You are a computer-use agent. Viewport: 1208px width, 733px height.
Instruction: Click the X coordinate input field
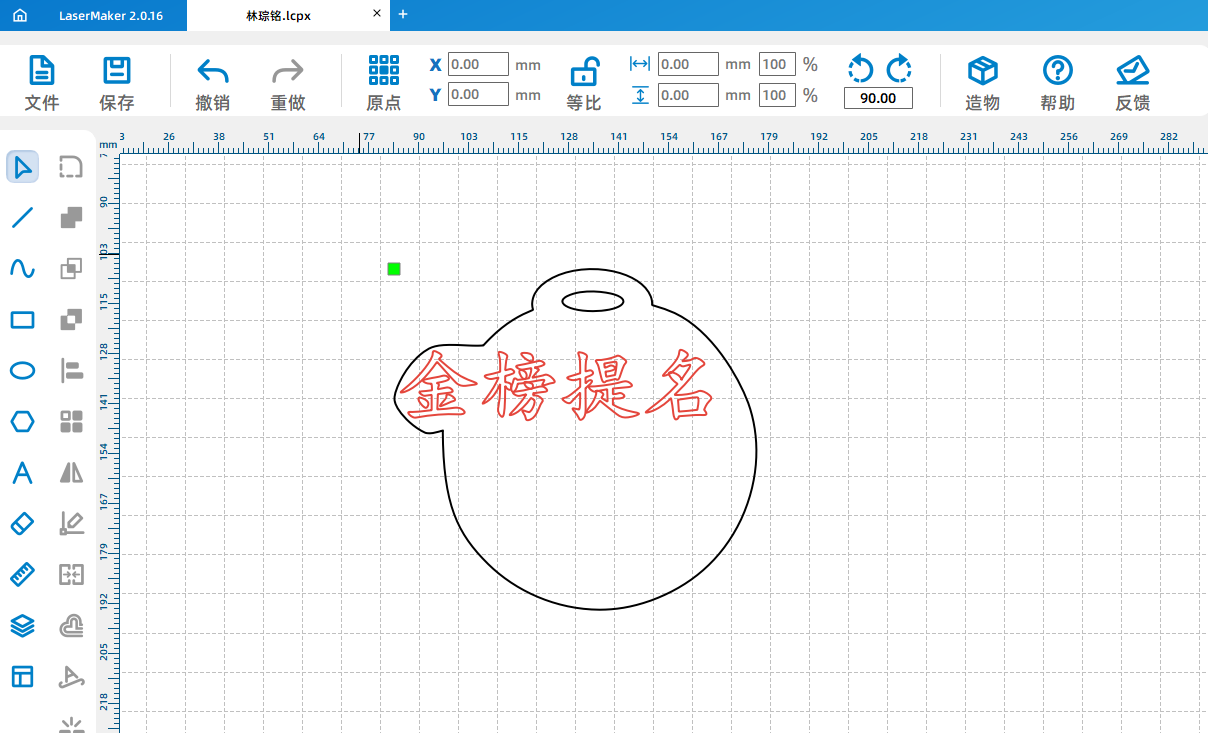[x=478, y=65]
